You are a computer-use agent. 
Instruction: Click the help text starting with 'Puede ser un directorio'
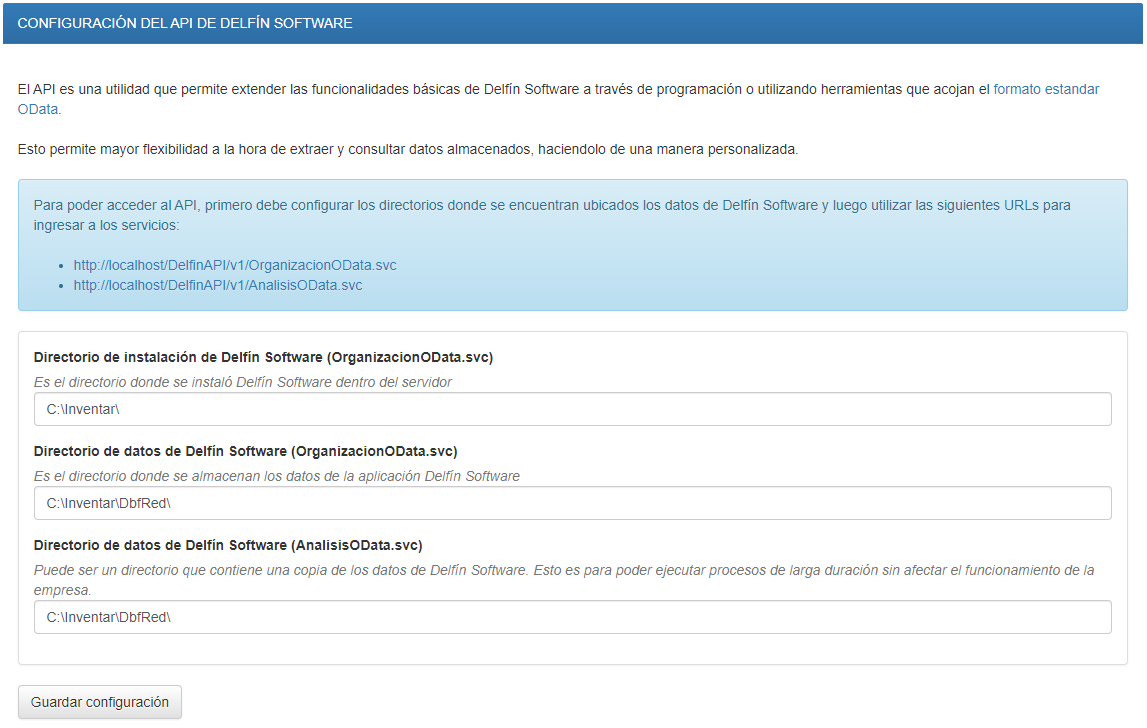pos(563,570)
